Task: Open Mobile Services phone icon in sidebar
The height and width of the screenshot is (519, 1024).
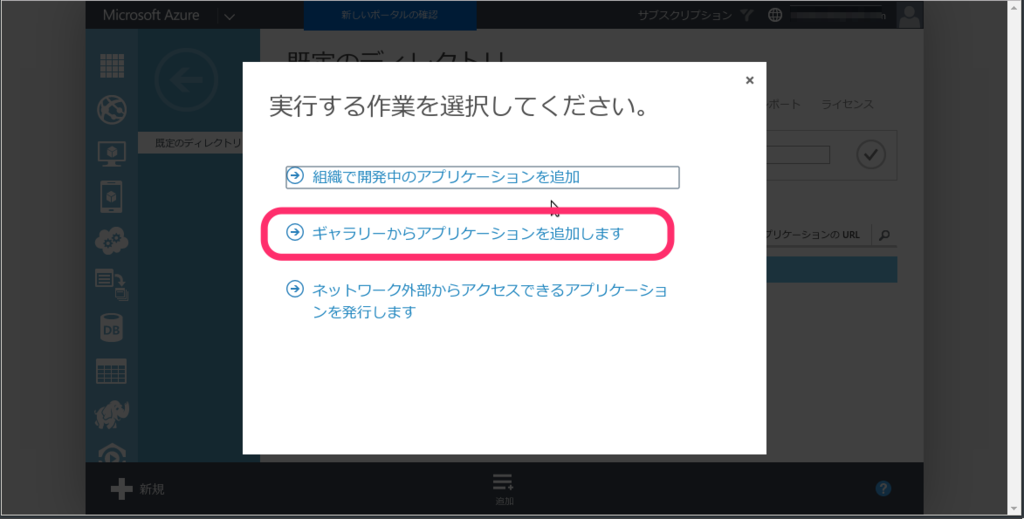Action: [112, 197]
